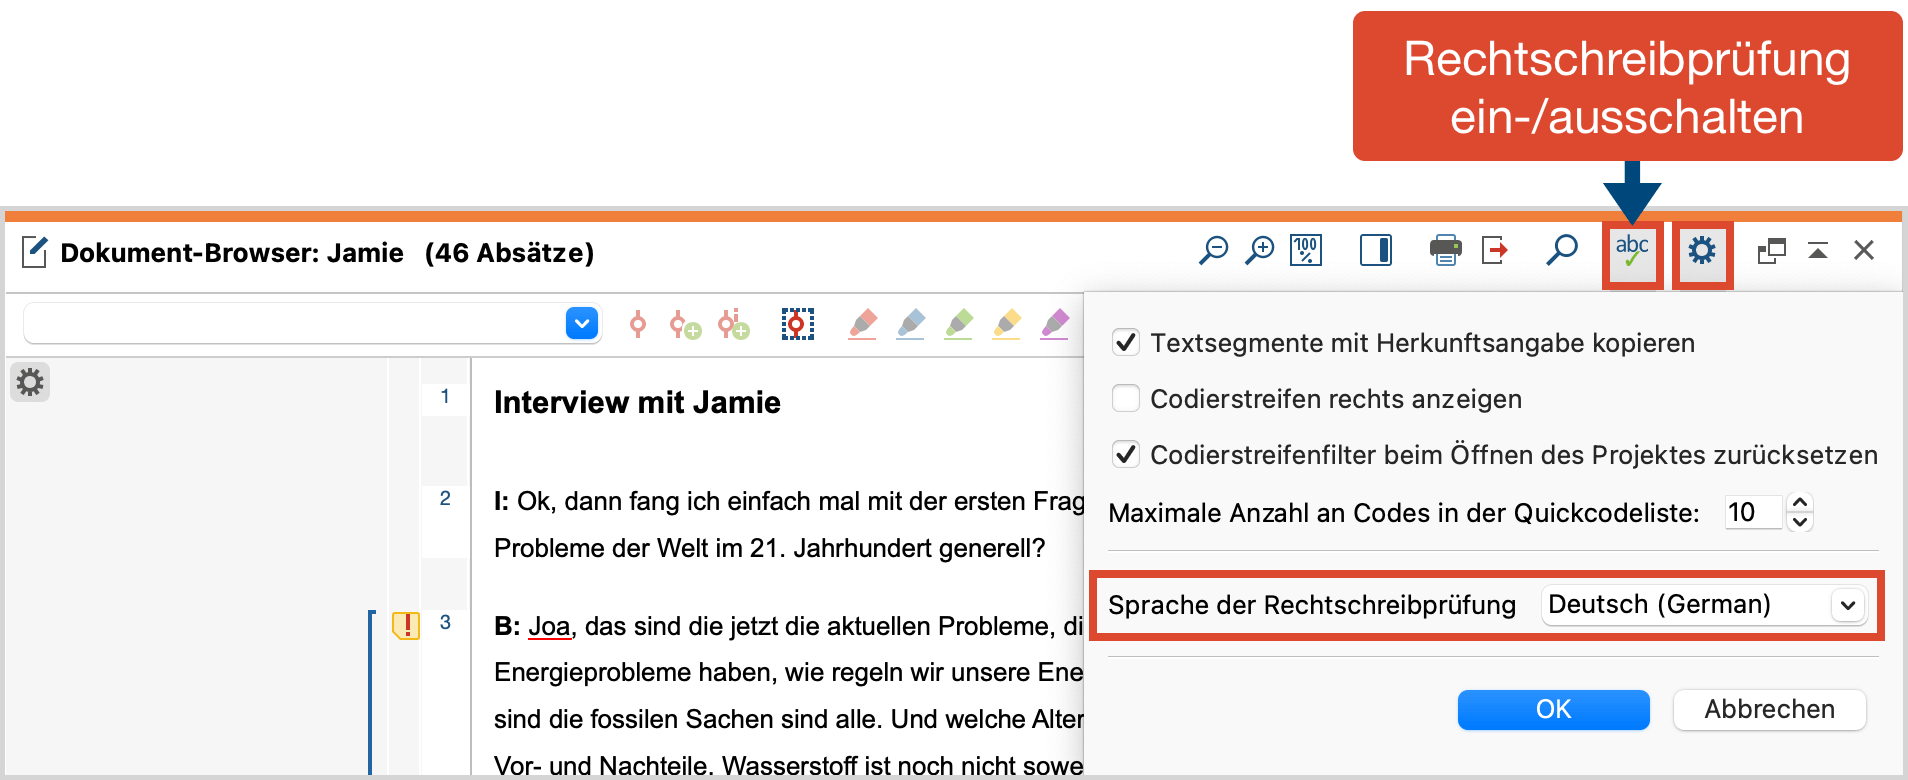
Task: Cancel the settings with Abbrechen
Action: [x=1769, y=710]
